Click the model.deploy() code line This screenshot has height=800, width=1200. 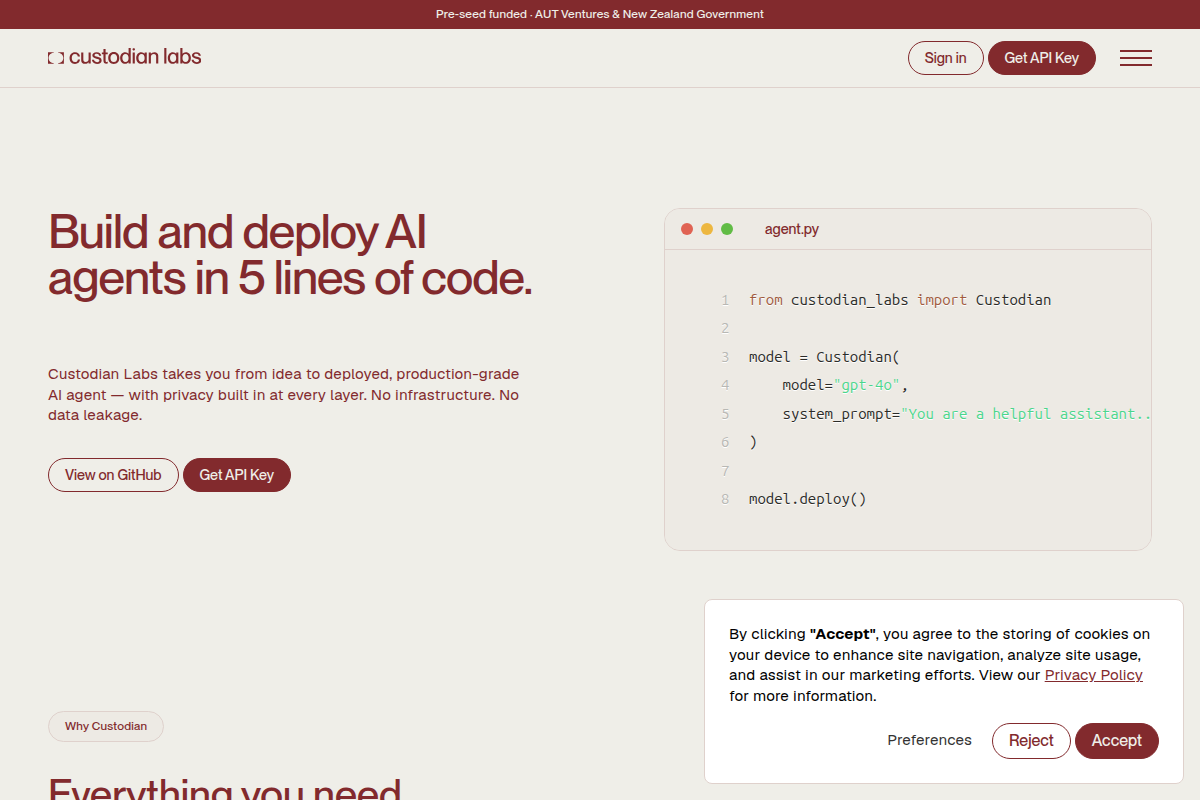click(x=808, y=499)
